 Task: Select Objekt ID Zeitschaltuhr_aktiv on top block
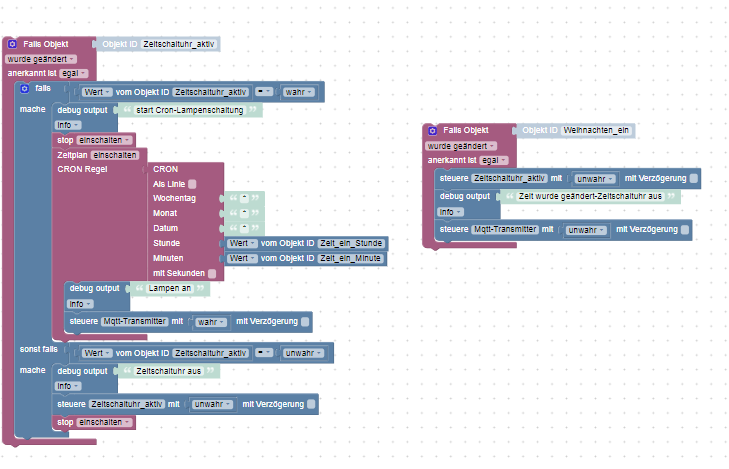tap(179, 44)
